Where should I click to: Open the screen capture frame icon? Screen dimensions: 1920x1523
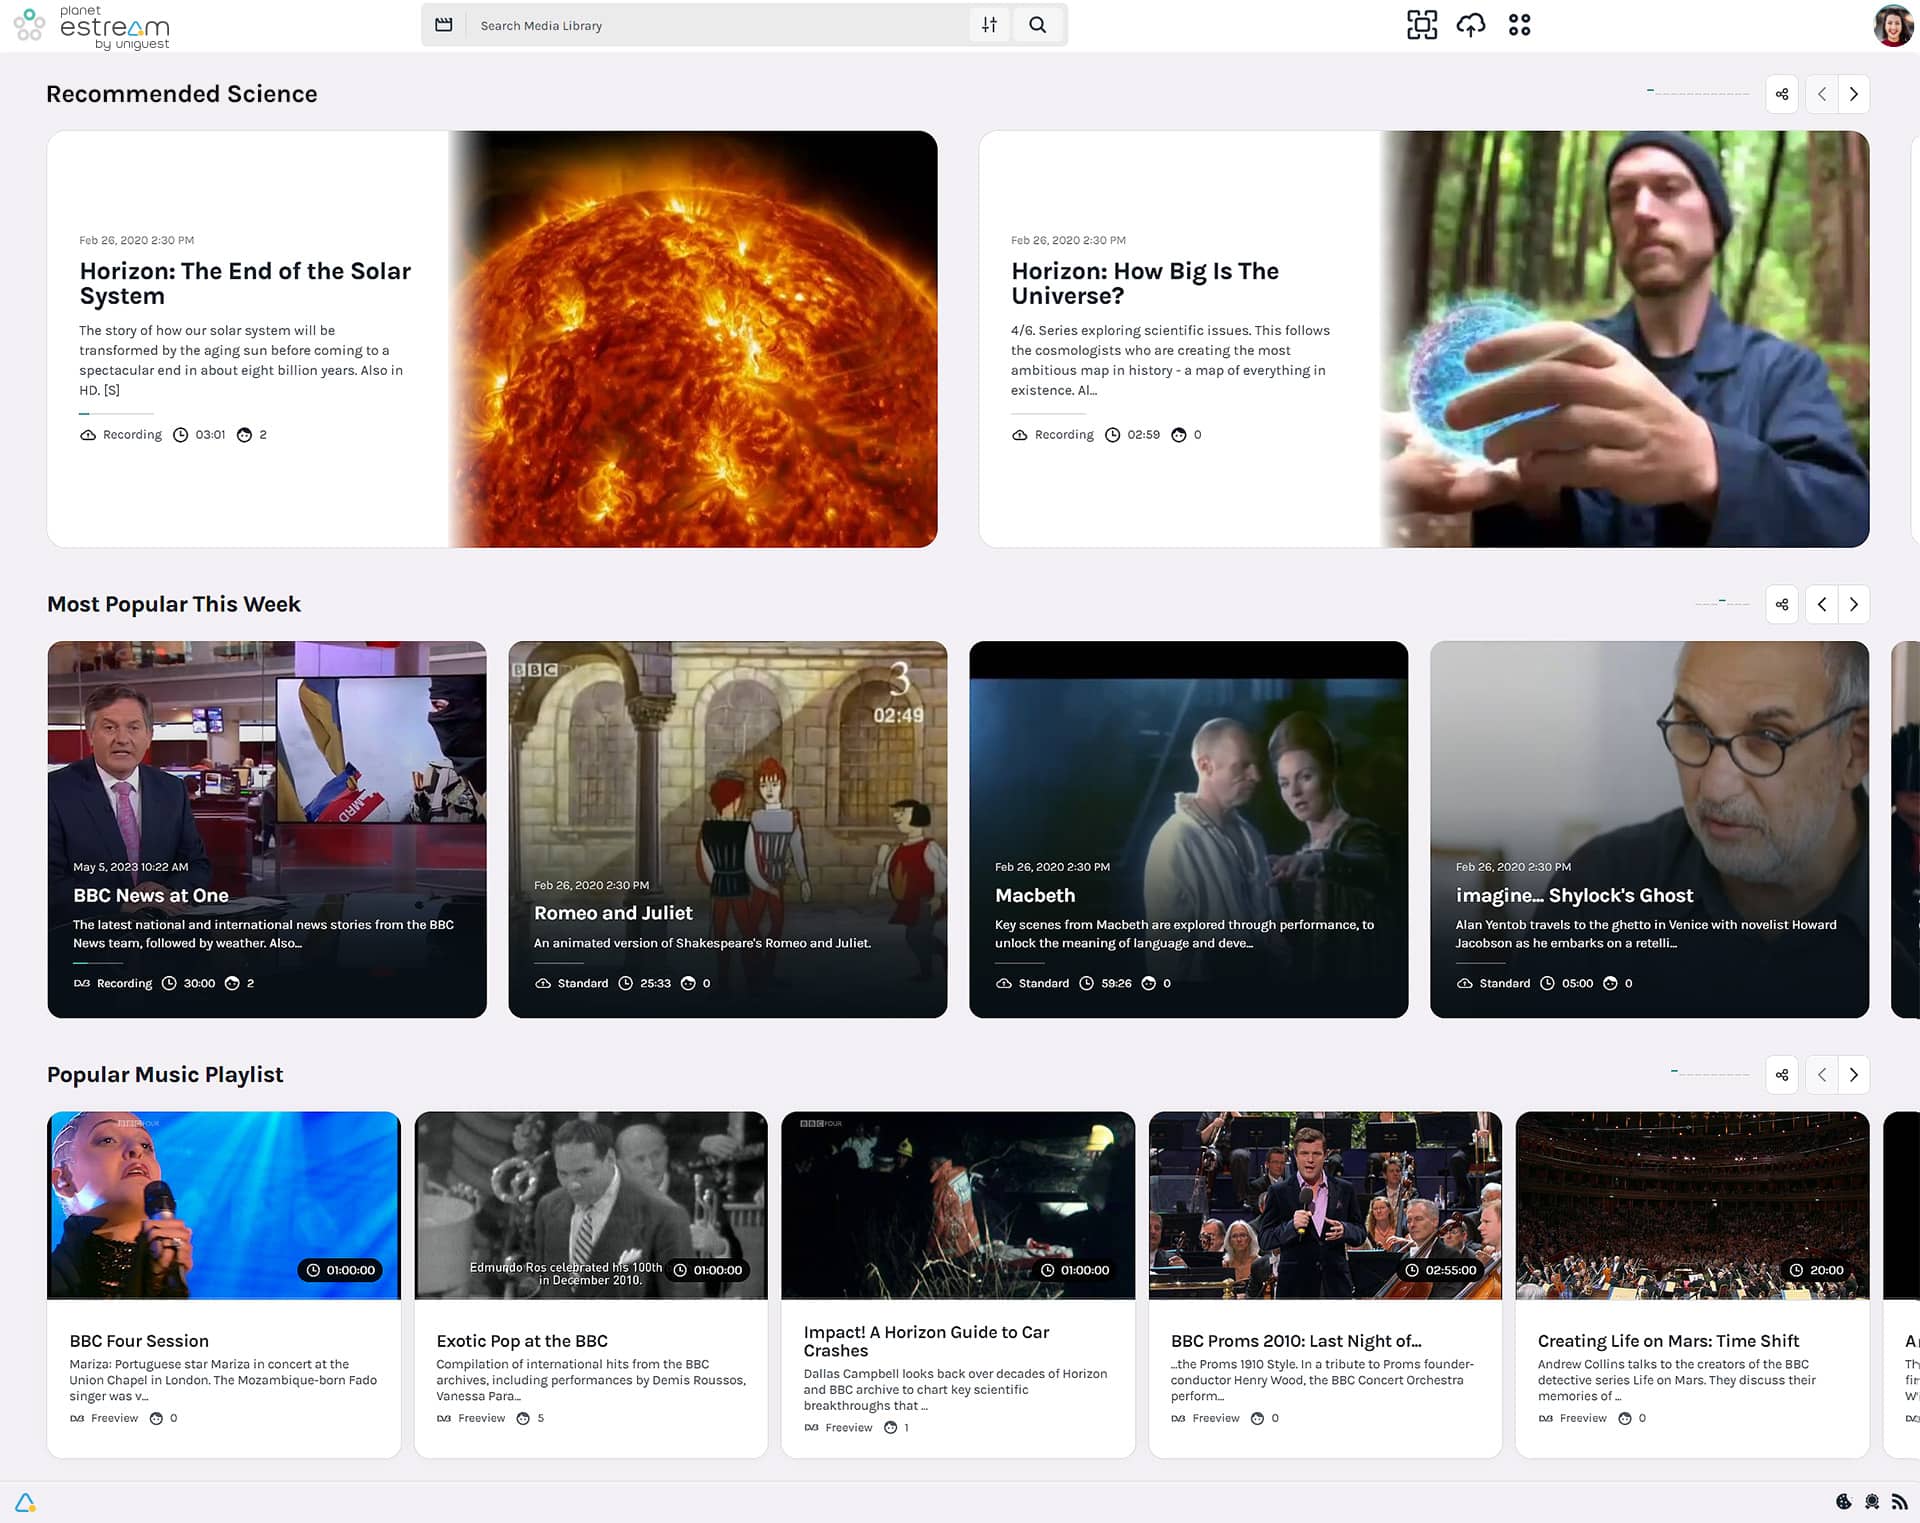pos(1421,25)
